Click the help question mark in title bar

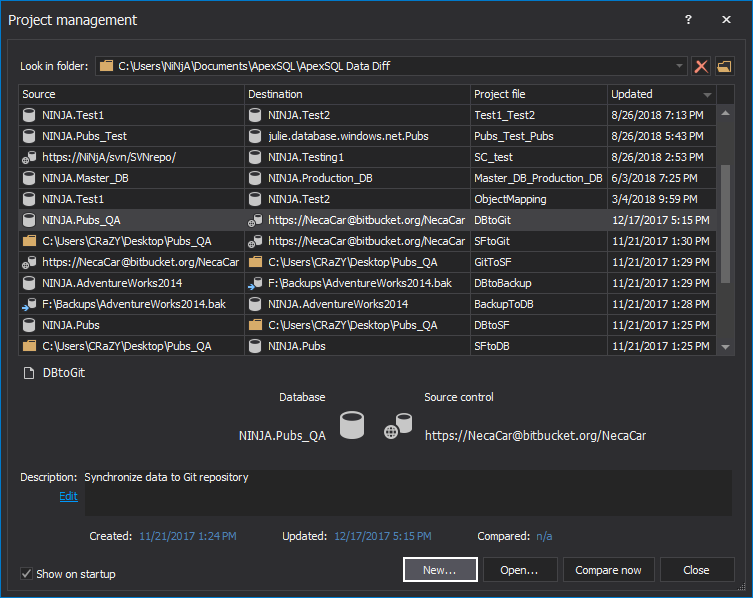click(x=688, y=20)
